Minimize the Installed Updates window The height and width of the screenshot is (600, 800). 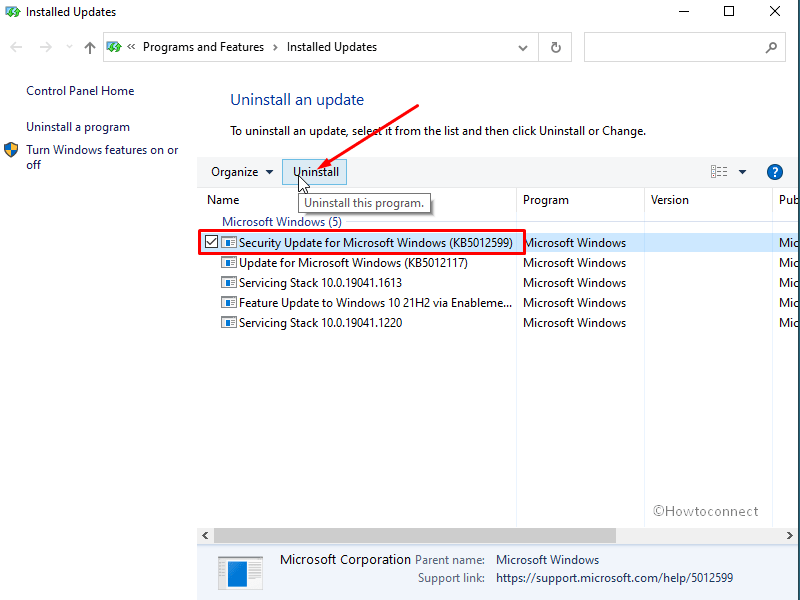[684, 12]
